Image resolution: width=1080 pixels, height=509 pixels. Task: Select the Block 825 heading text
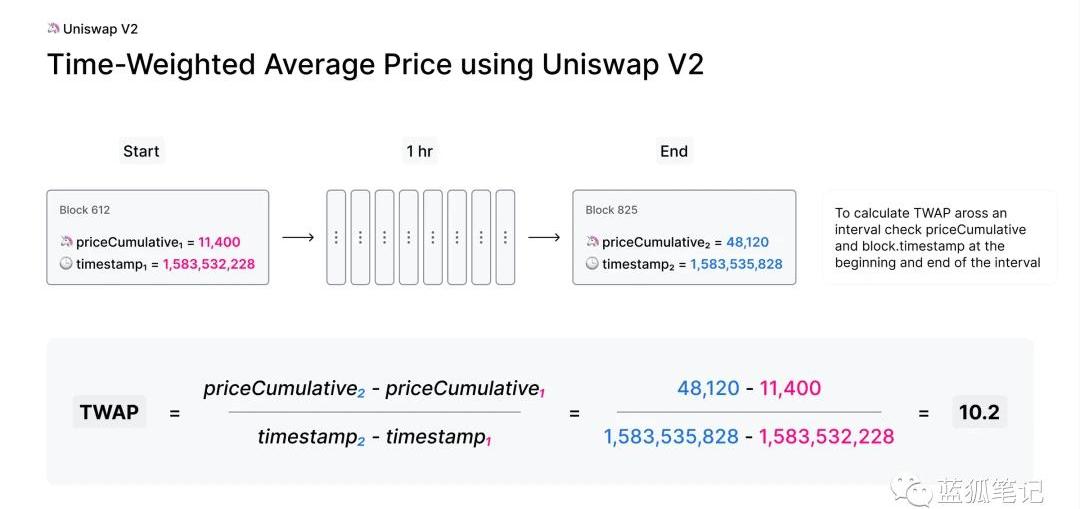tap(611, 210)
